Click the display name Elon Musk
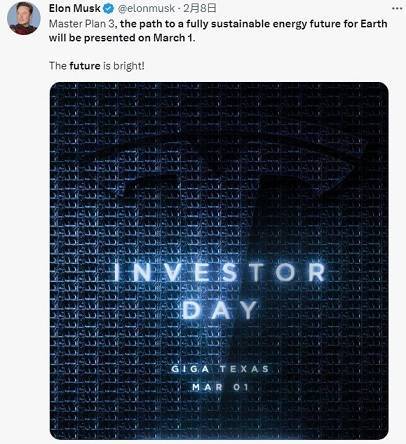The image size is (406, 444). click(x=75, y=8)
